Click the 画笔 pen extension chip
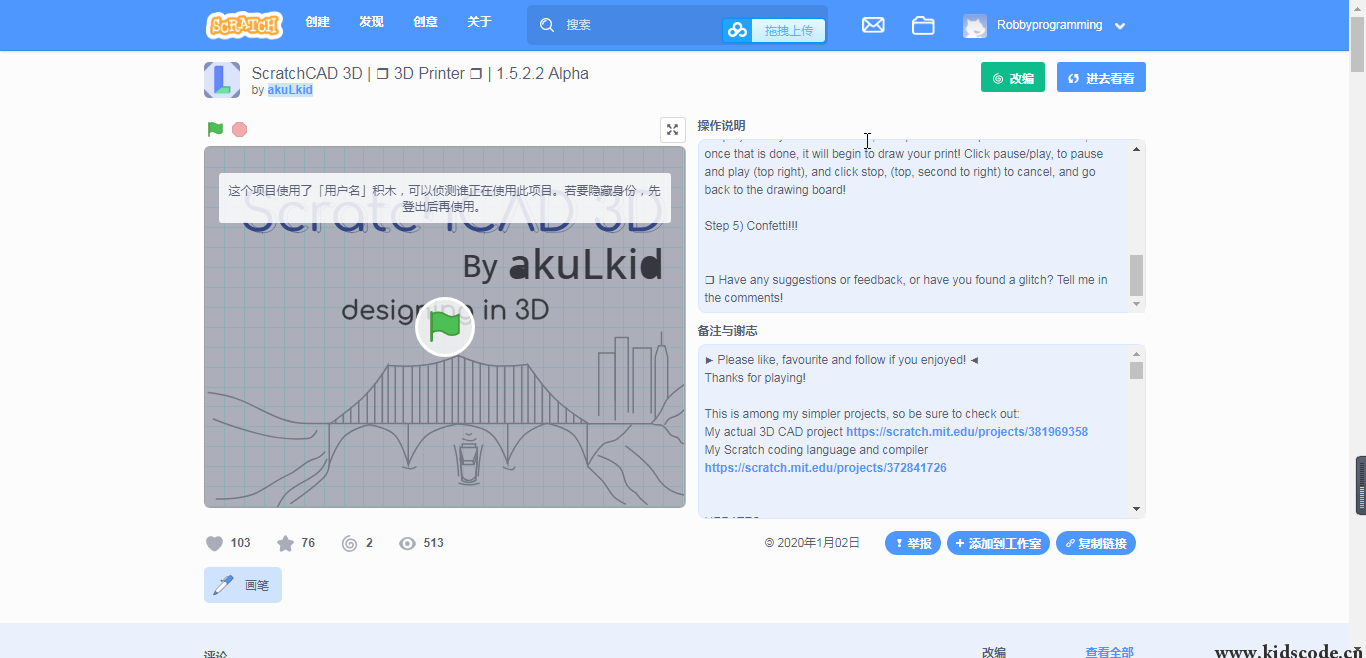Screen dimensions: 1366x658 [x=243, y=585]
